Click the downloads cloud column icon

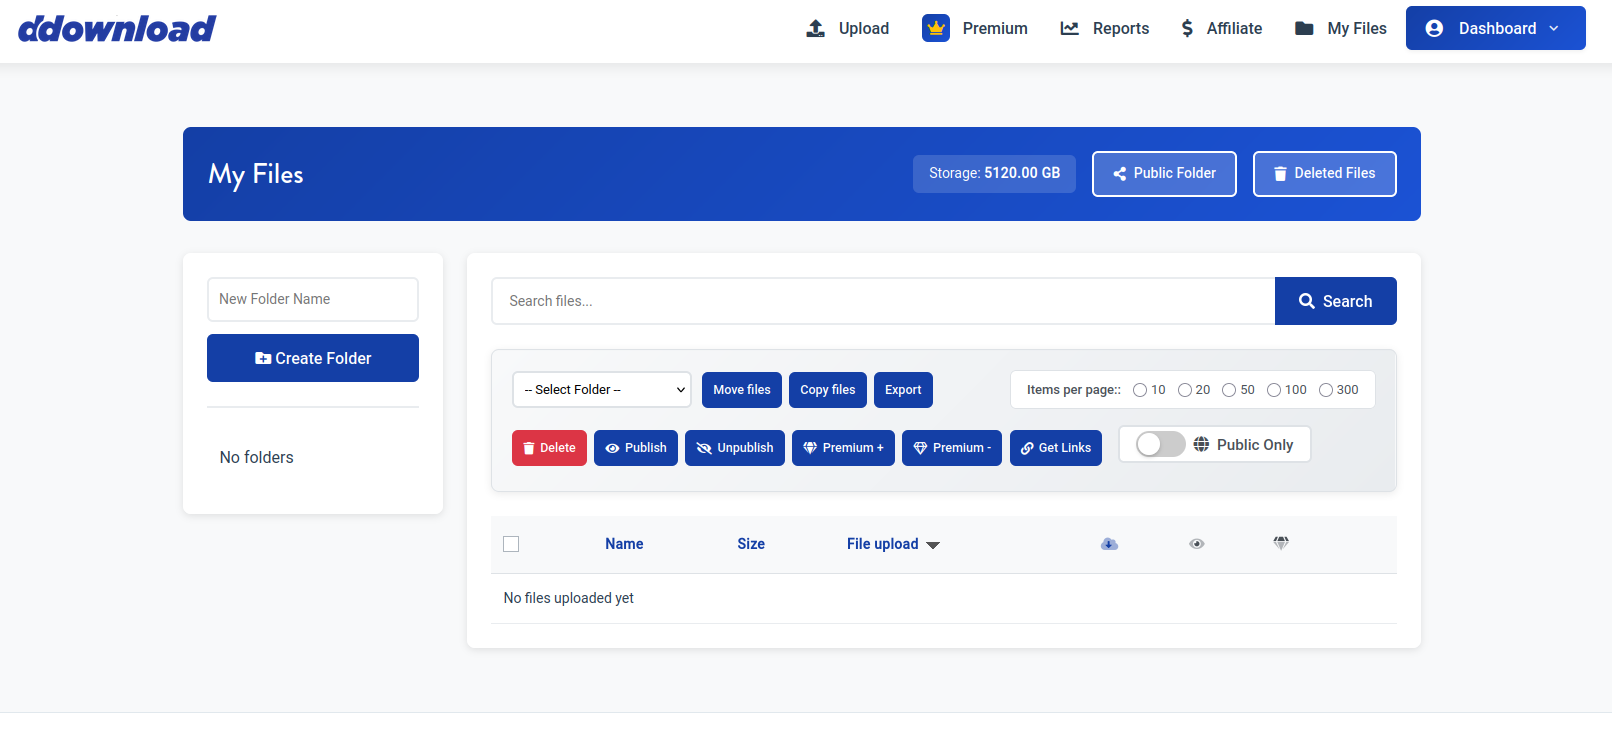[1109, 544]
